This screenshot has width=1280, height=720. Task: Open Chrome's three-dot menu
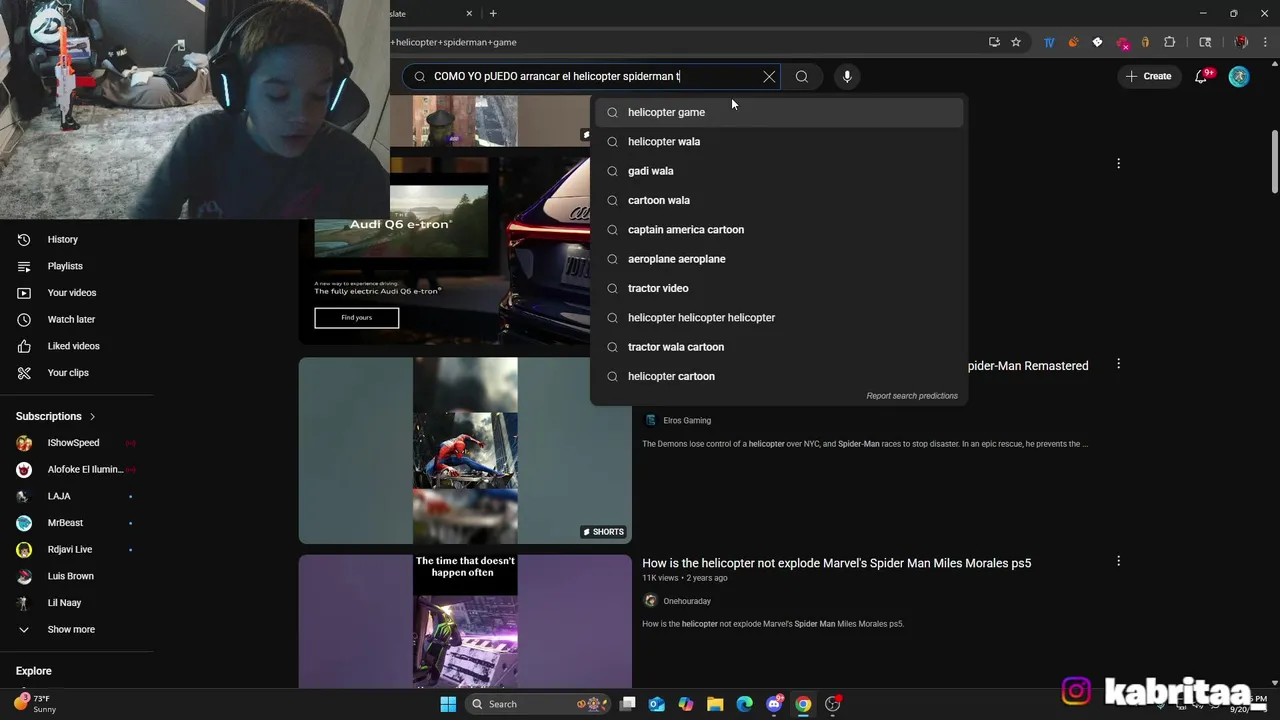(1265, 42)
